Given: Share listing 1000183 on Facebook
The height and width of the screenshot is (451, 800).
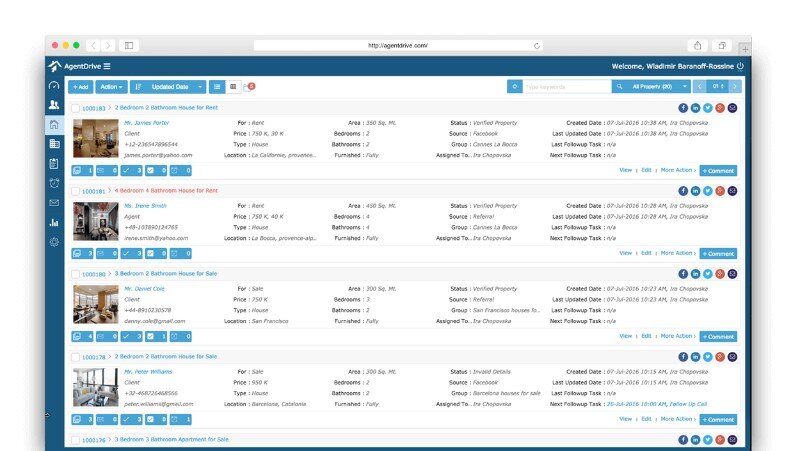Looking at the screenshot, I should (684, 107).
